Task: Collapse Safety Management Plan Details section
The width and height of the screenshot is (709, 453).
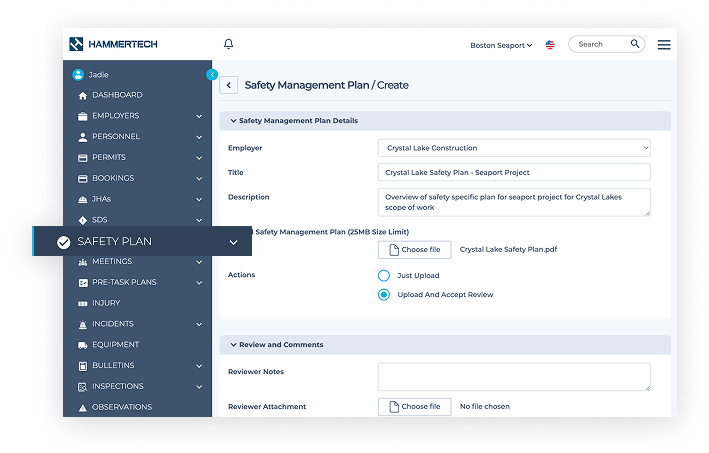Action: [x=233, y=121]
